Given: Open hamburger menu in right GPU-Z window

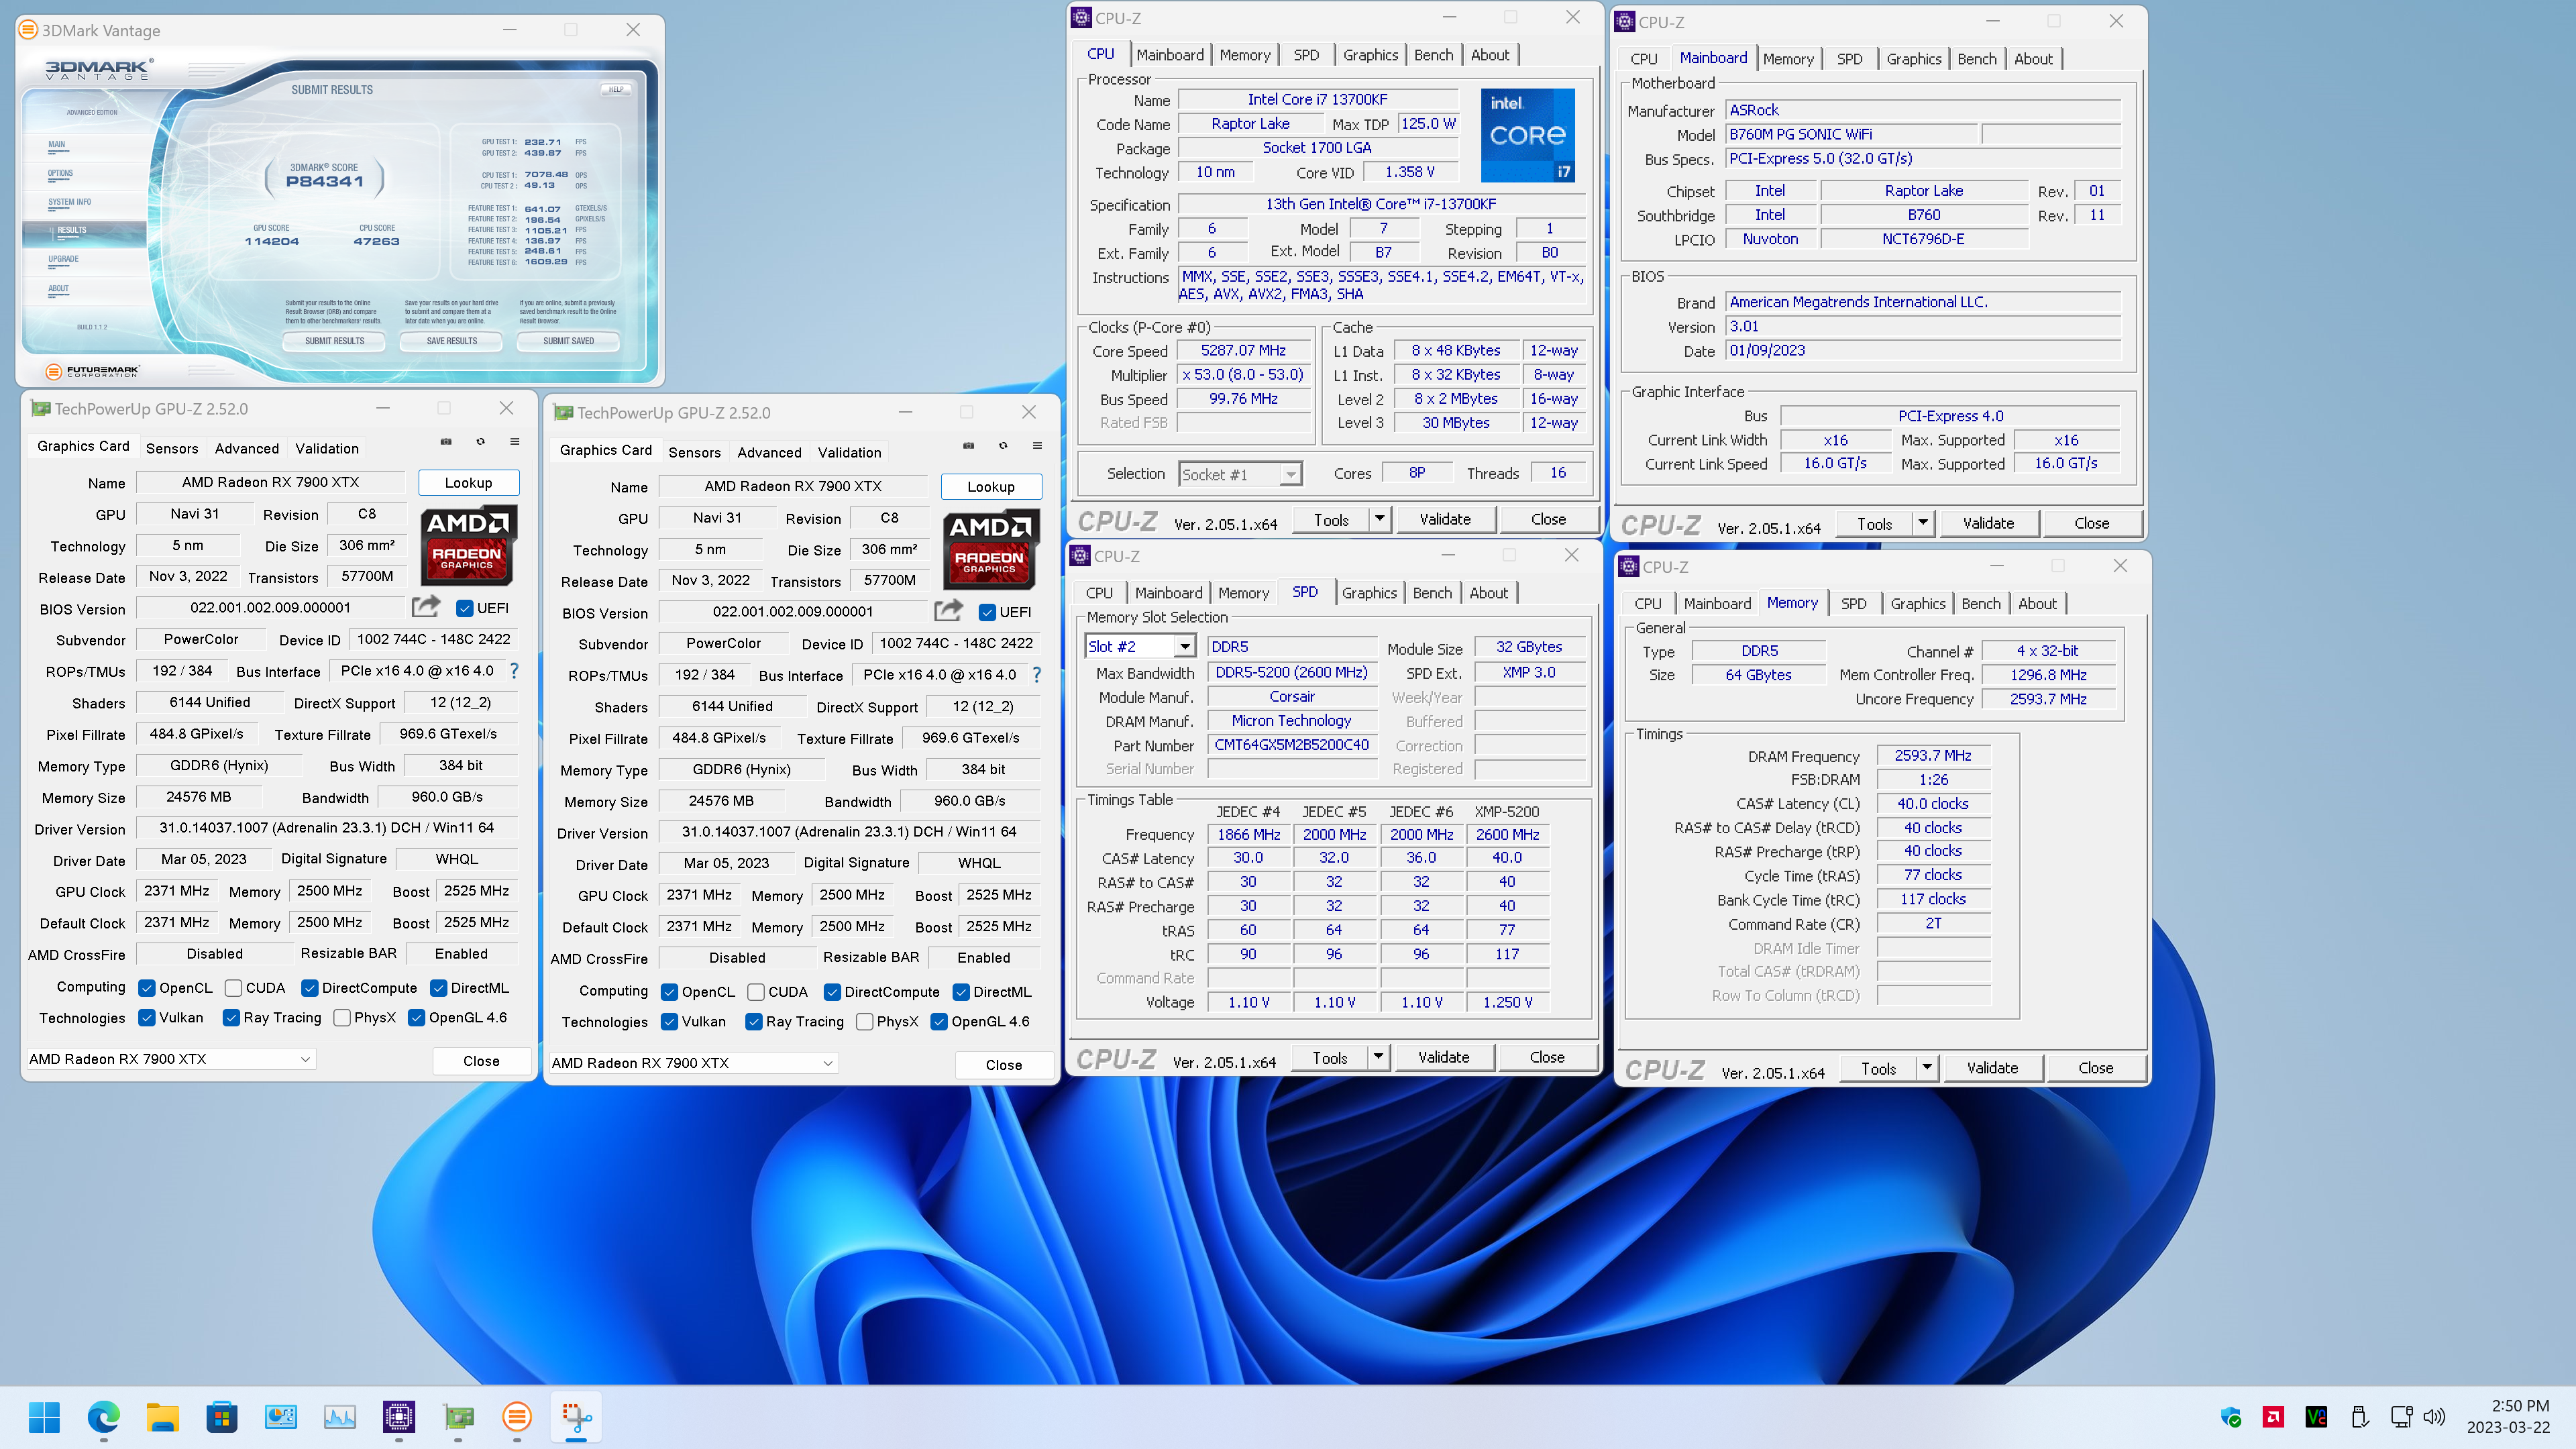Looking at the screenshot, I should click(x=1037, y=445).
